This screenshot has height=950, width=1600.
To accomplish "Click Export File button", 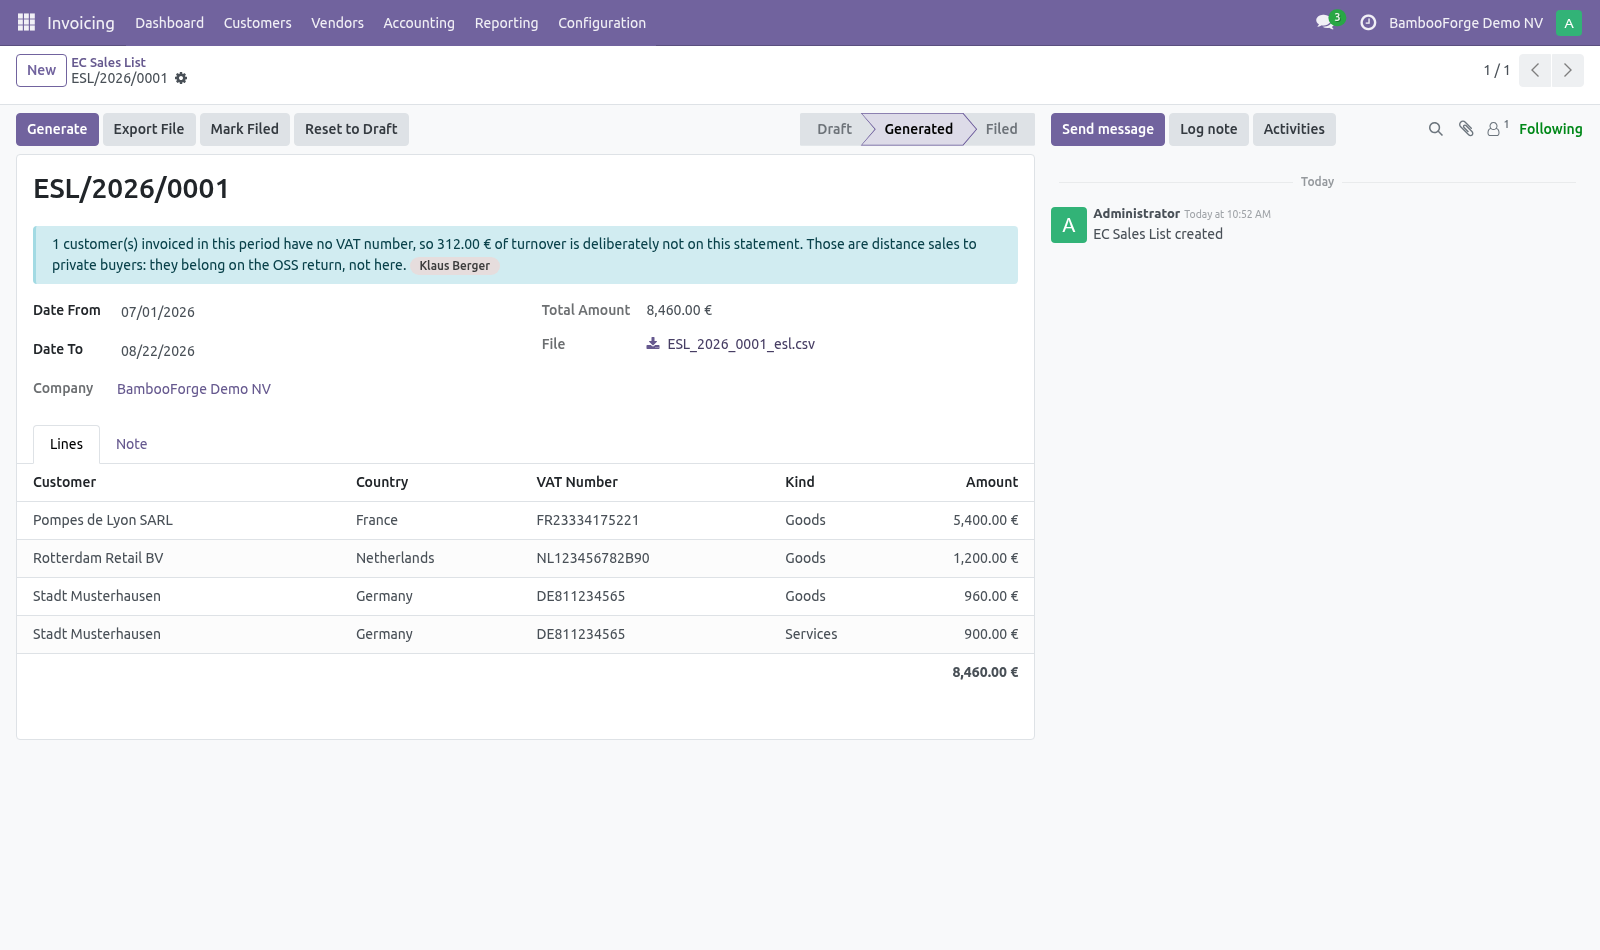I will pos(149,129).
